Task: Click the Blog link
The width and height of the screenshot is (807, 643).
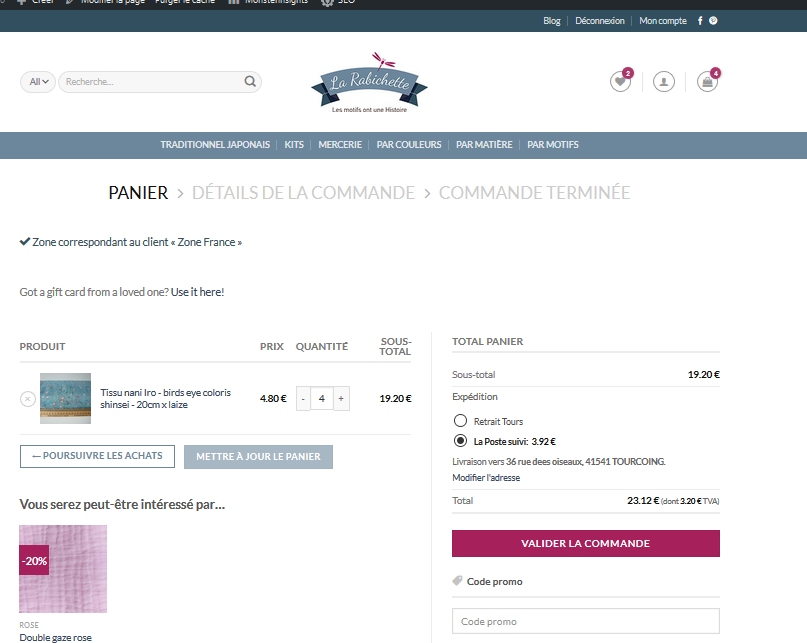Action: click(x=552, y=21)
